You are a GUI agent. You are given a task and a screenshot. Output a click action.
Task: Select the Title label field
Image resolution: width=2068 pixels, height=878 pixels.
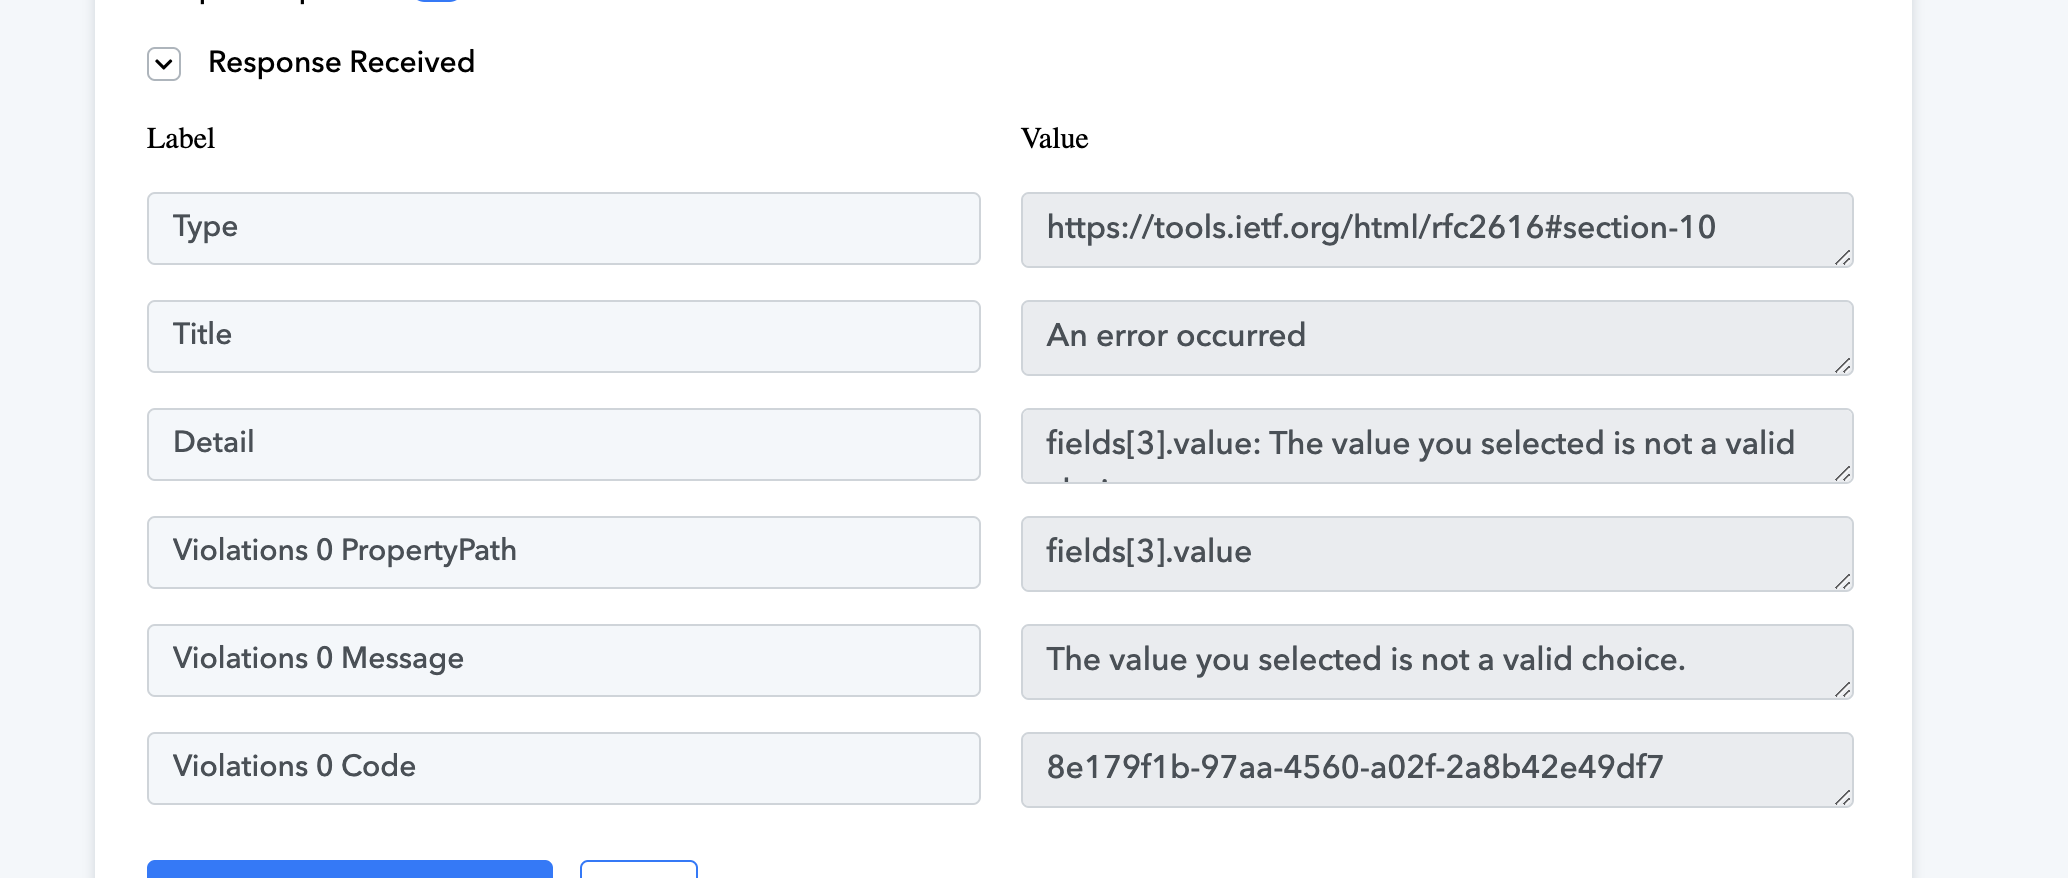point(563,336)
